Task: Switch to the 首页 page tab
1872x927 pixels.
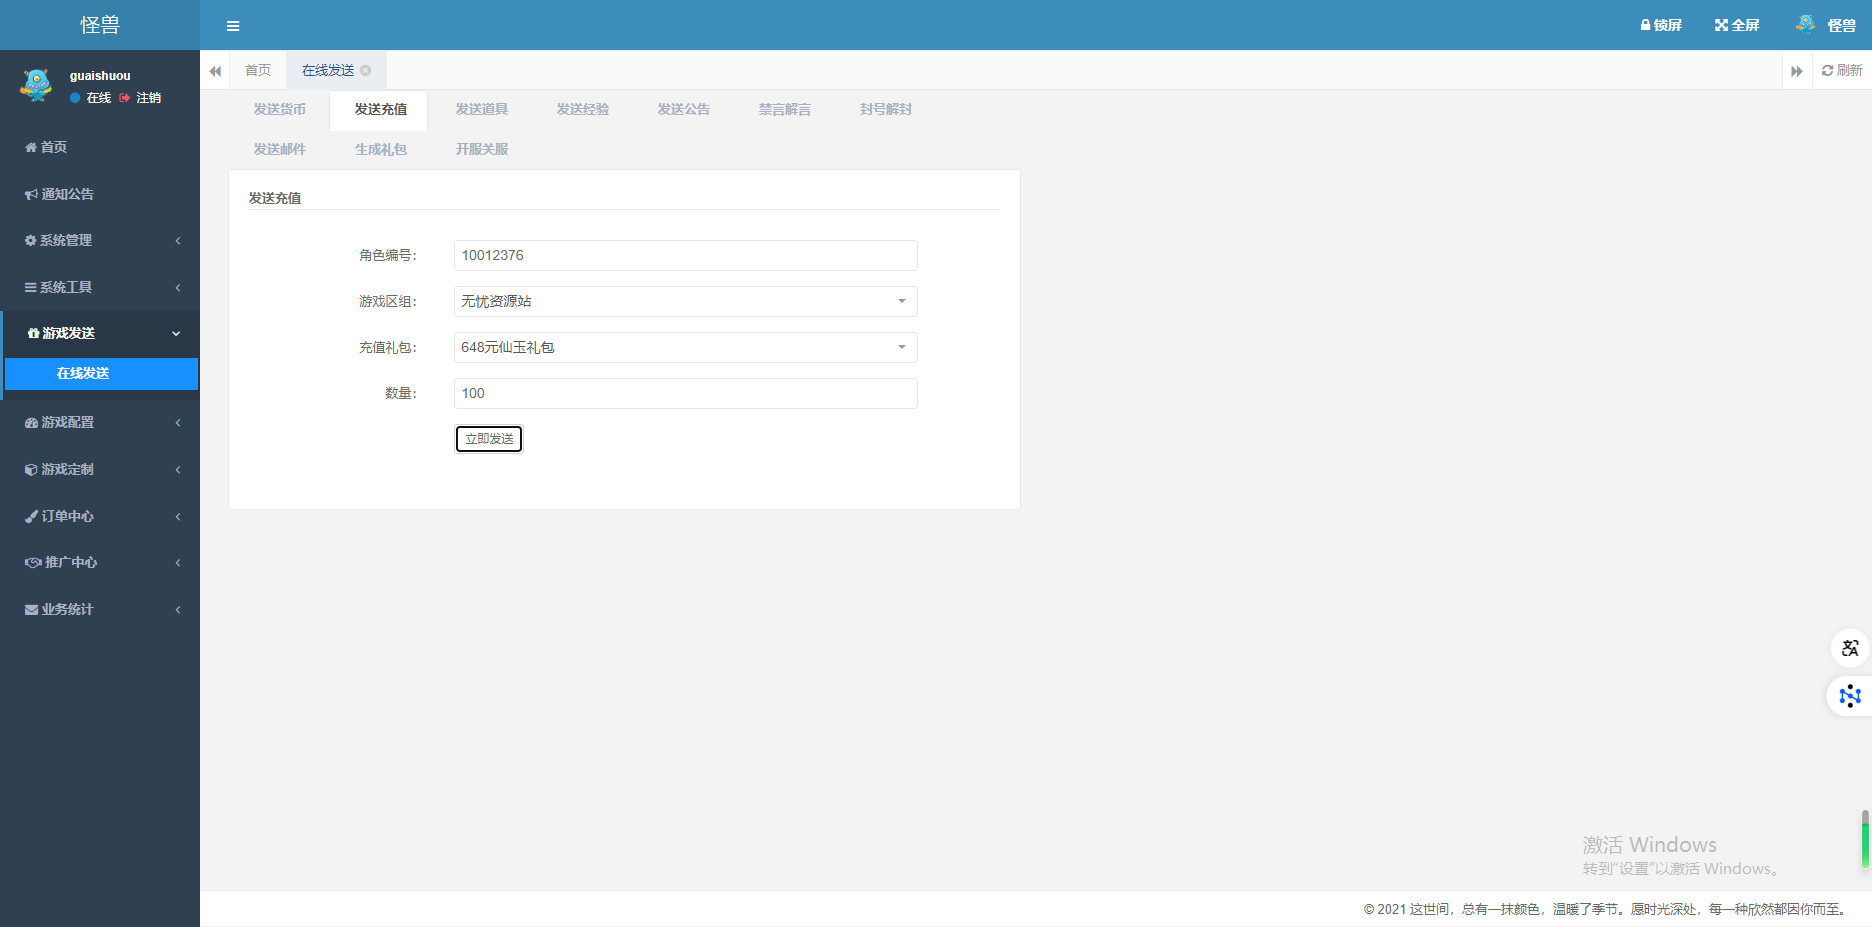Action: point(258,70)
